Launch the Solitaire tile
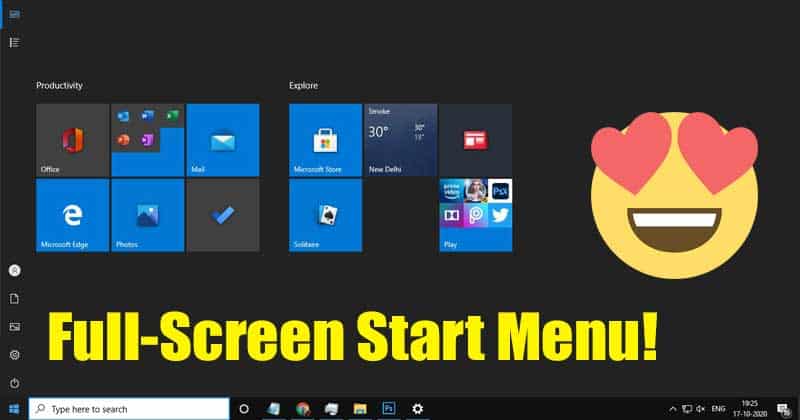The image size is (800, 420). [326, 215]
